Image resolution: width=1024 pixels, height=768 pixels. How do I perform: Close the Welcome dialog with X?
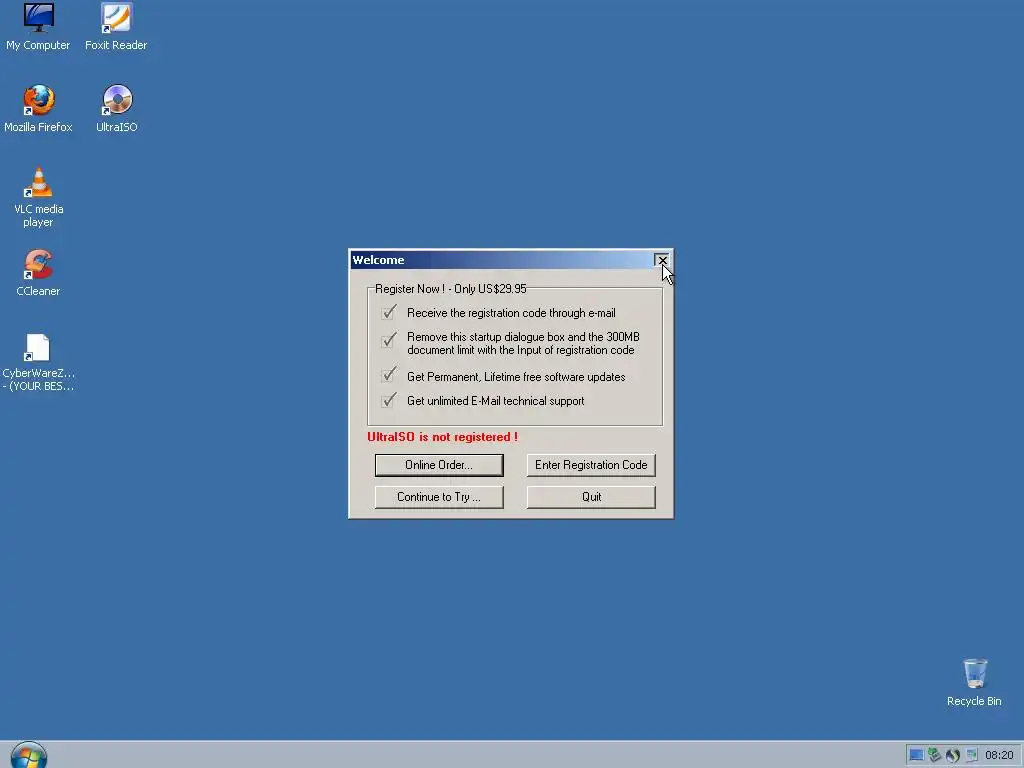662,260
